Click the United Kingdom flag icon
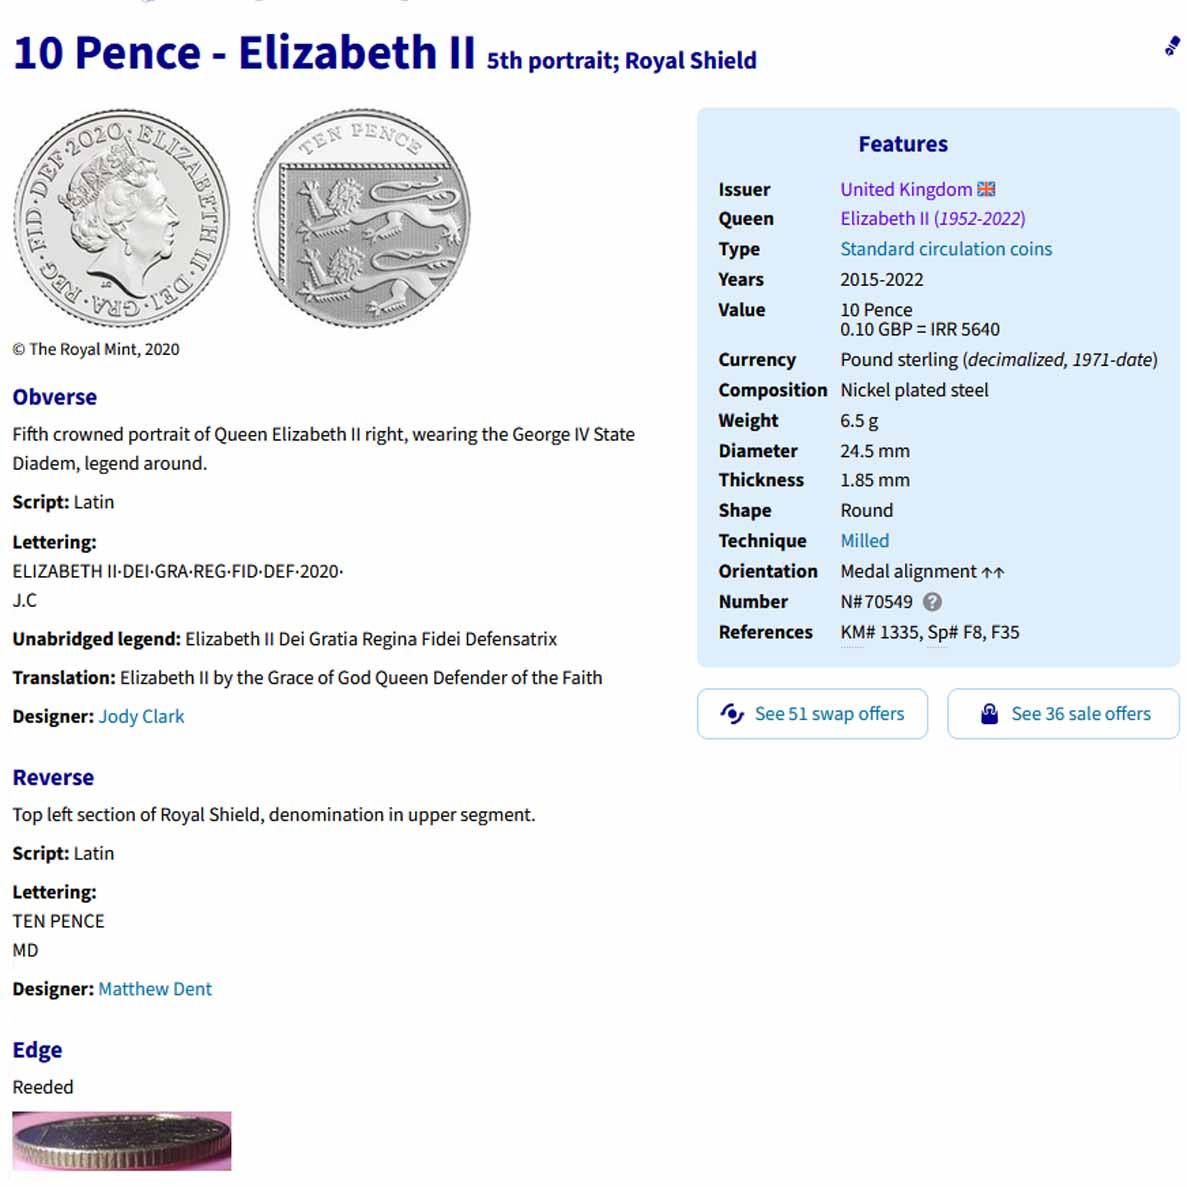The image size is (1187, 1187). 986,189
